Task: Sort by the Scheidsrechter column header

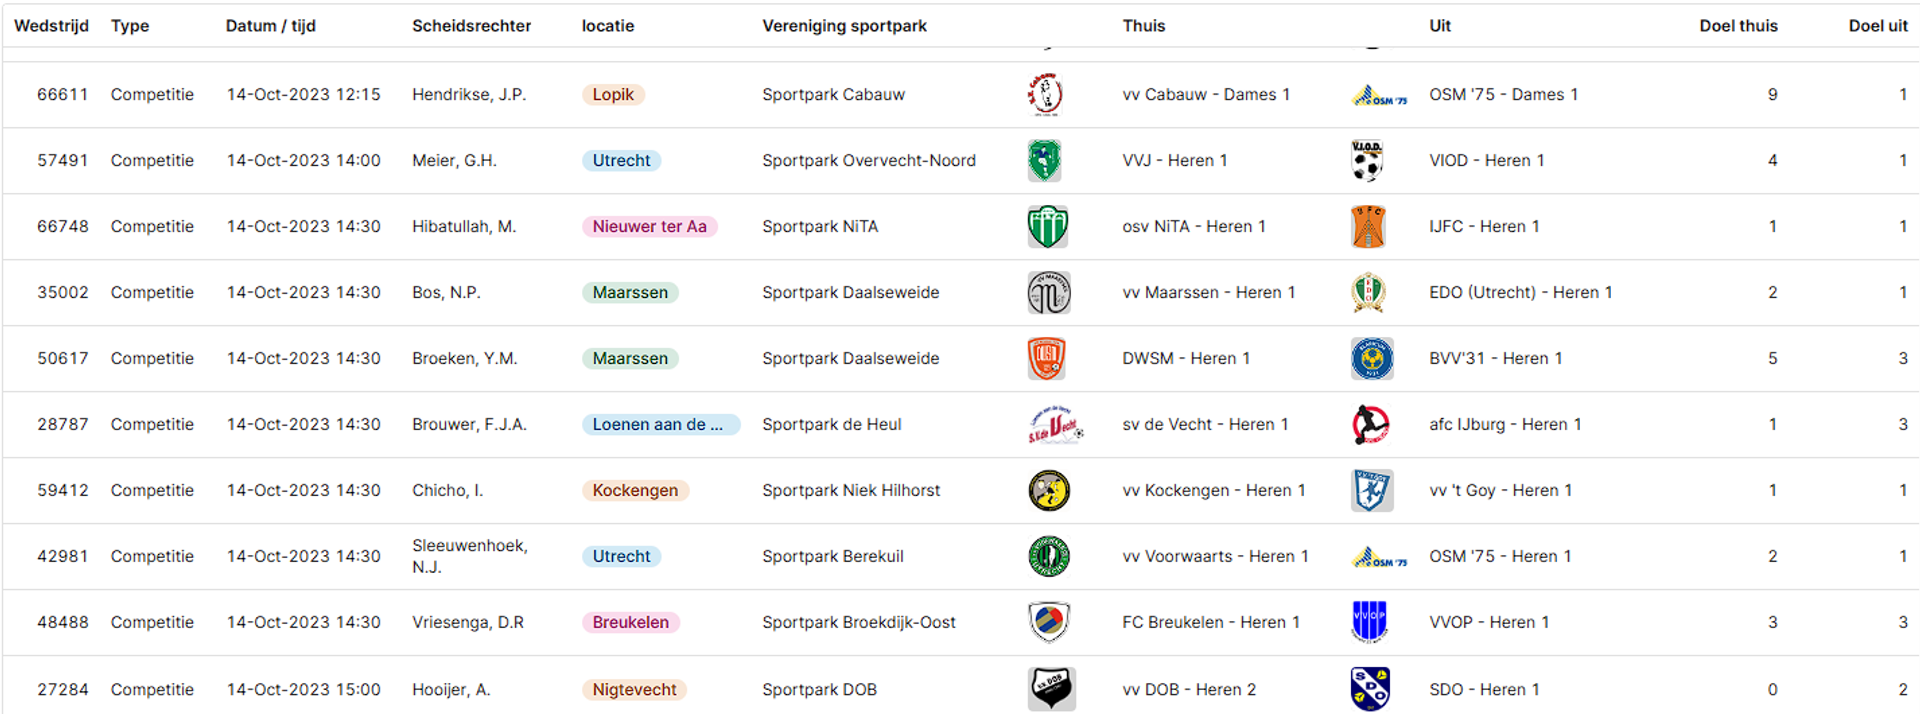Action: pos(471,26)
